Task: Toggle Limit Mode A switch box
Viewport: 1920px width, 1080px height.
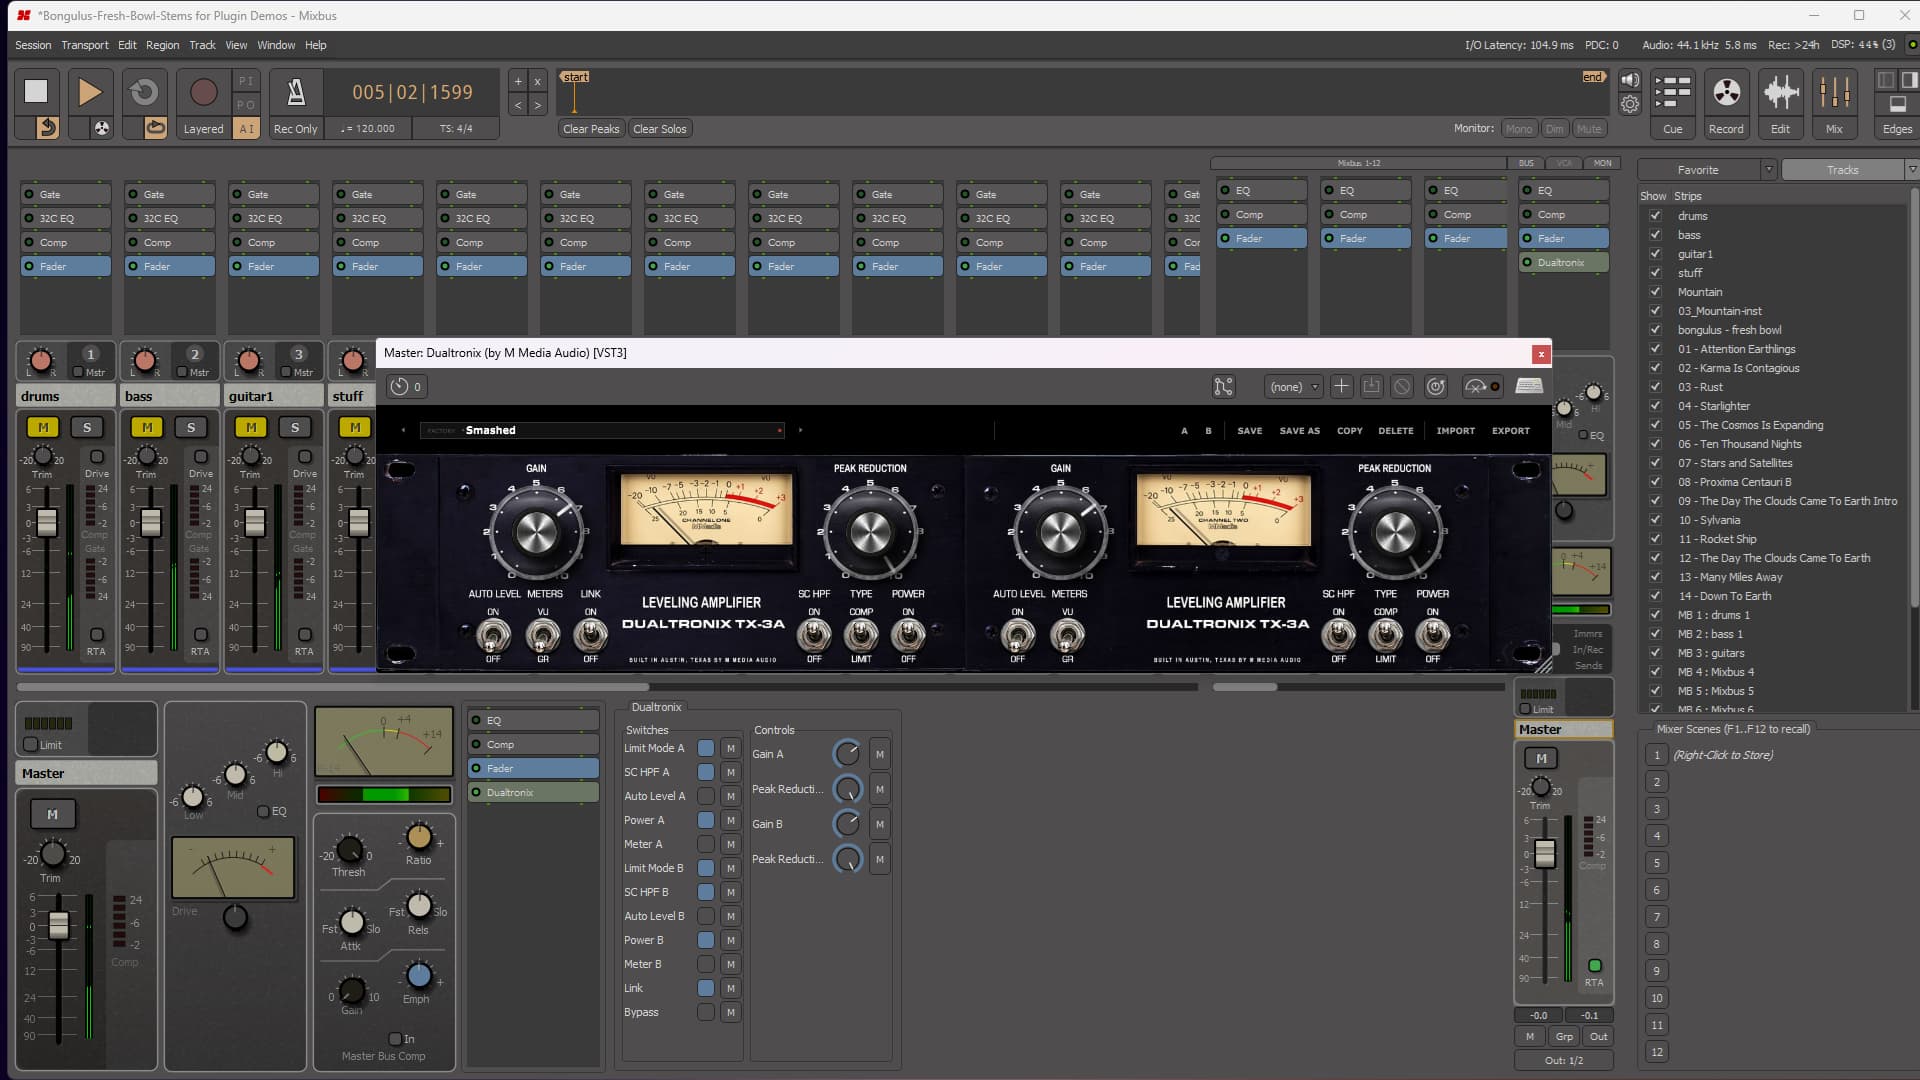Action: [706, 748]
